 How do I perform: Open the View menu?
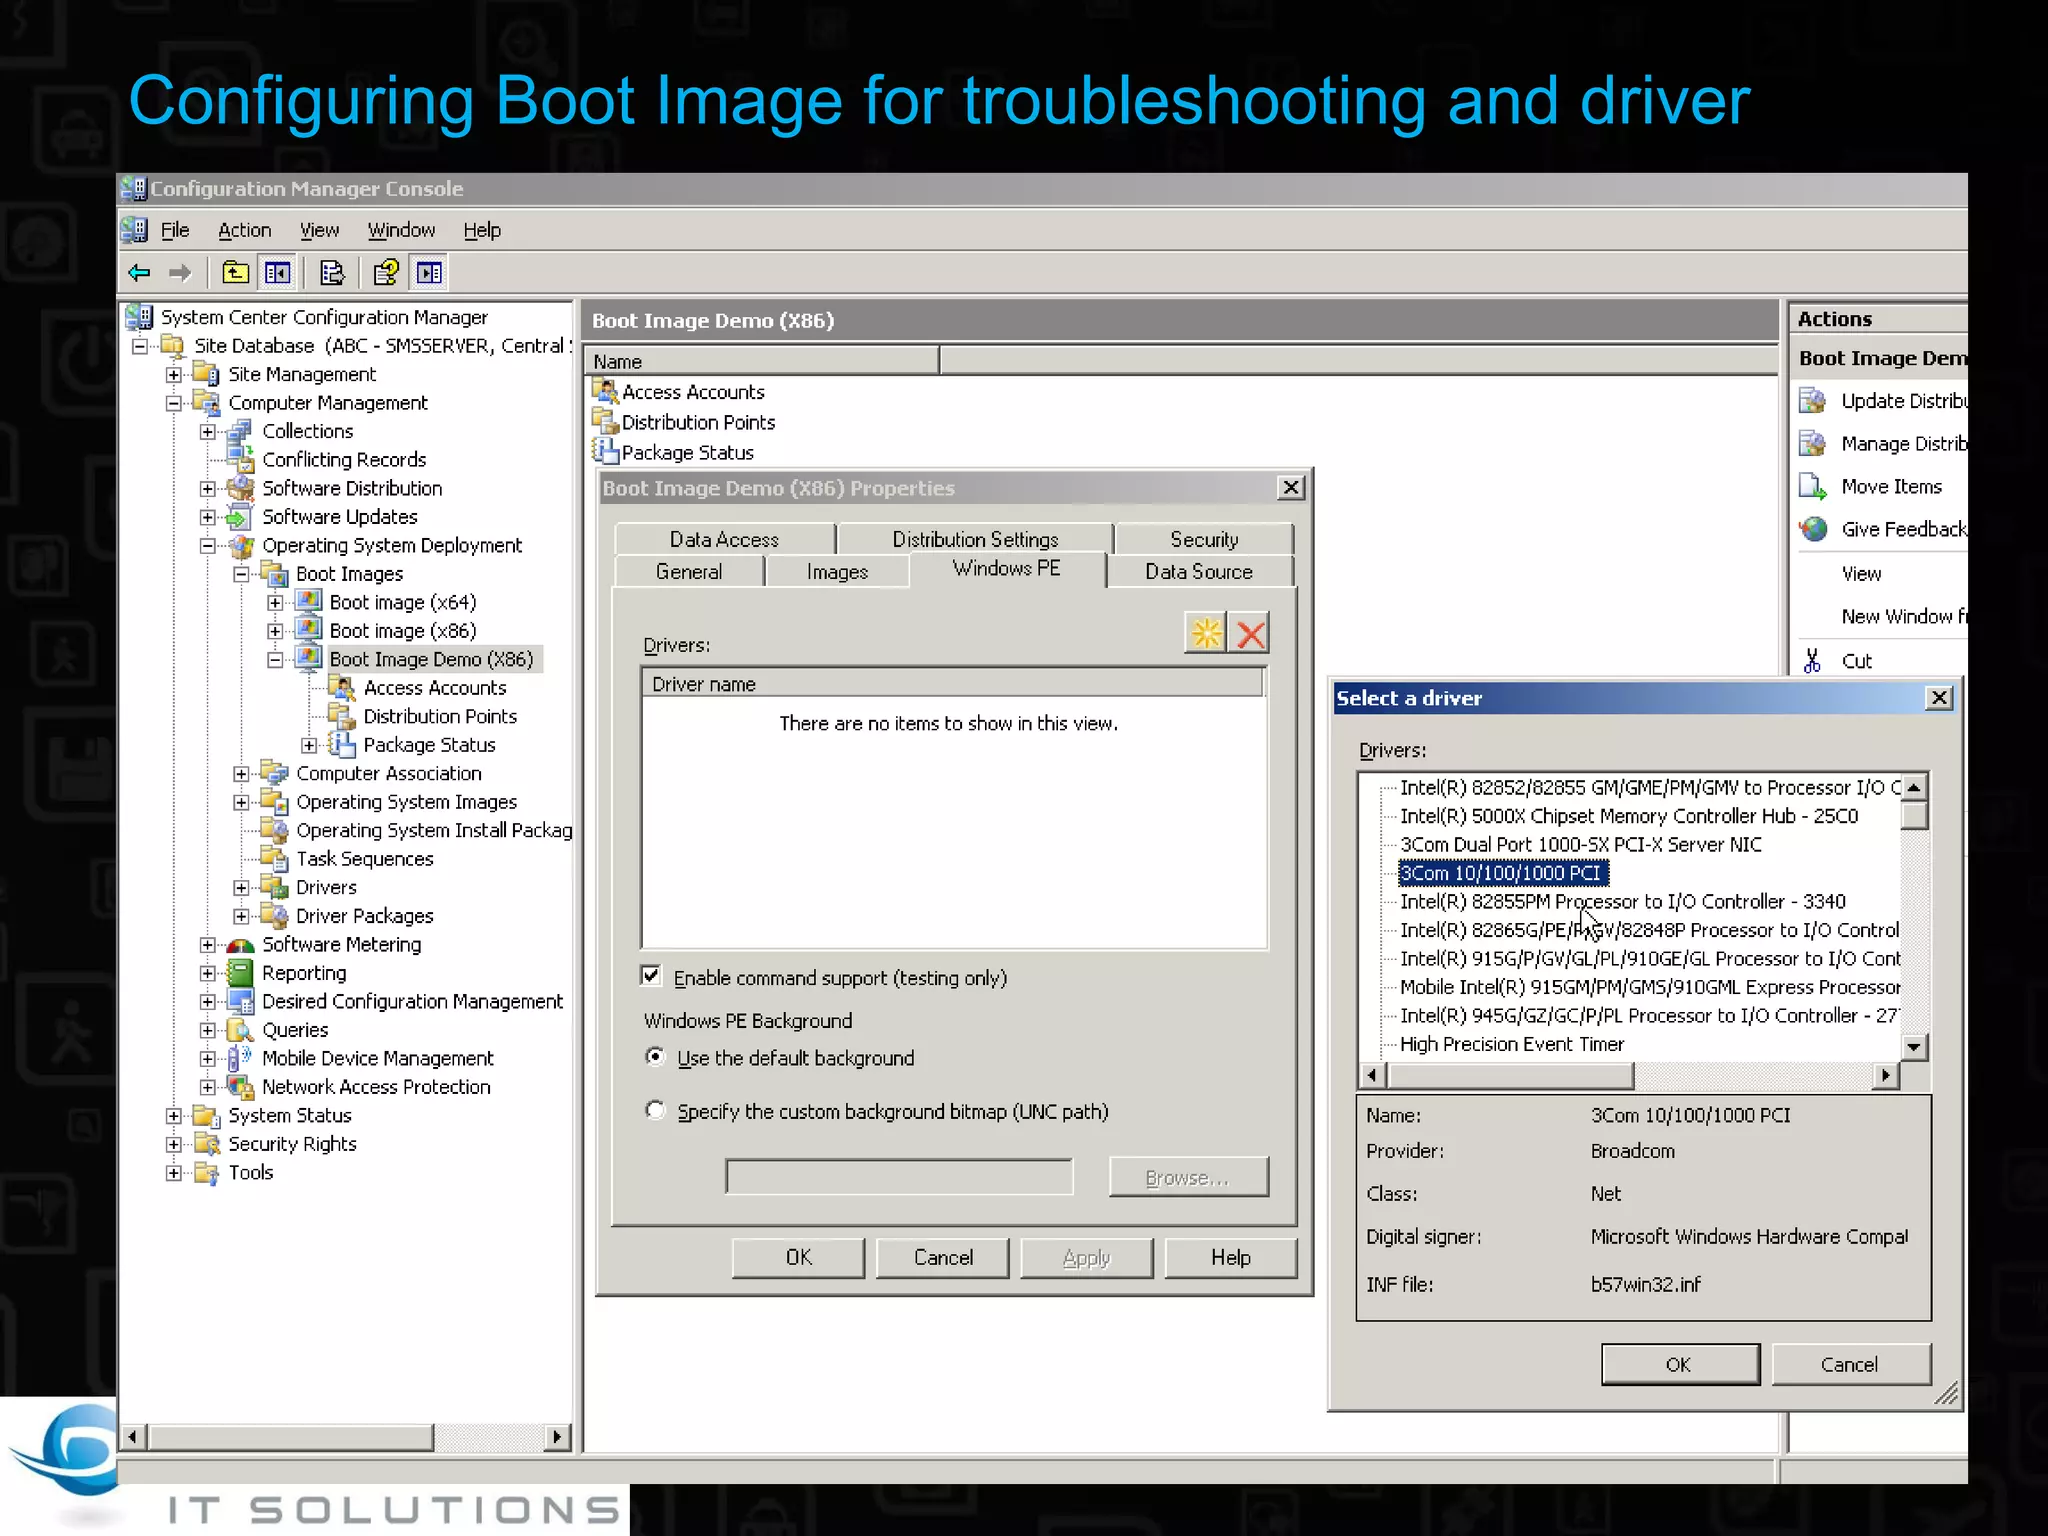pyautogui.click(x=319, y=230)
